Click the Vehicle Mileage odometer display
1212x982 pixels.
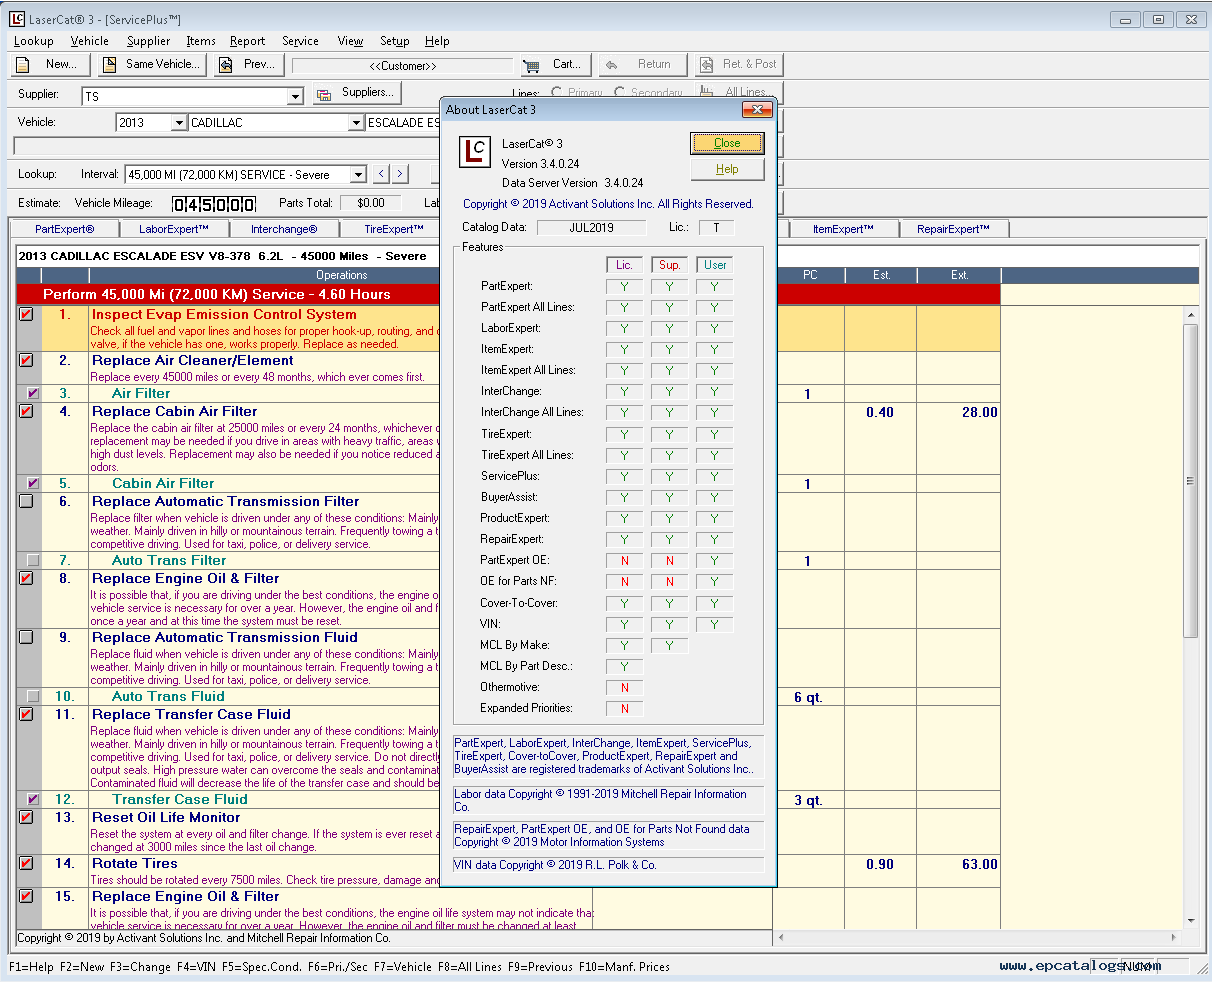[x=215, y=204]
